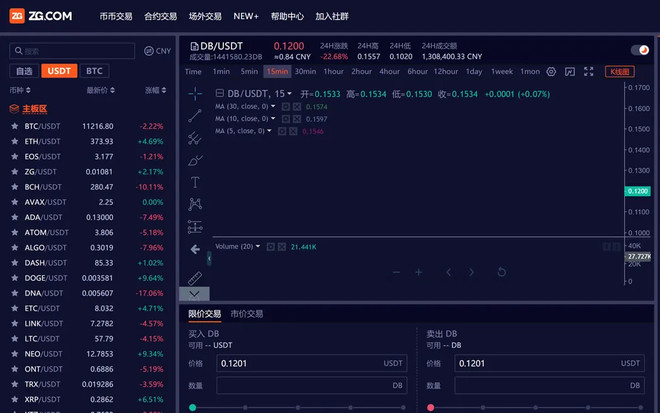Zoom out the chart with minus

(396, 272)
